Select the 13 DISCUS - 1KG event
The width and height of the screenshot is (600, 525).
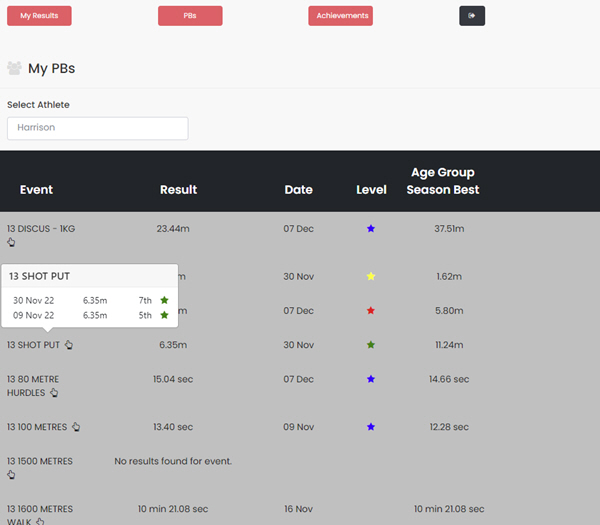(x=41, y=229)
